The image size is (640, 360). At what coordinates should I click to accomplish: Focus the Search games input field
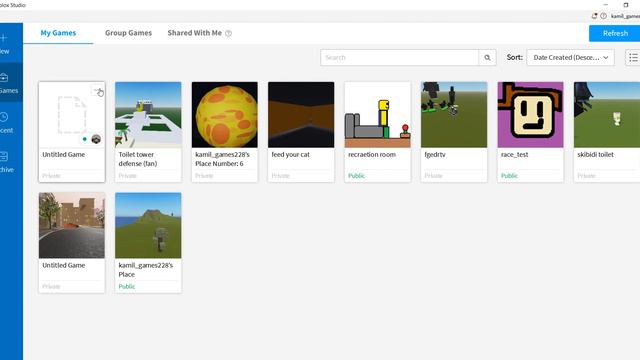click(x=400, y=58)
